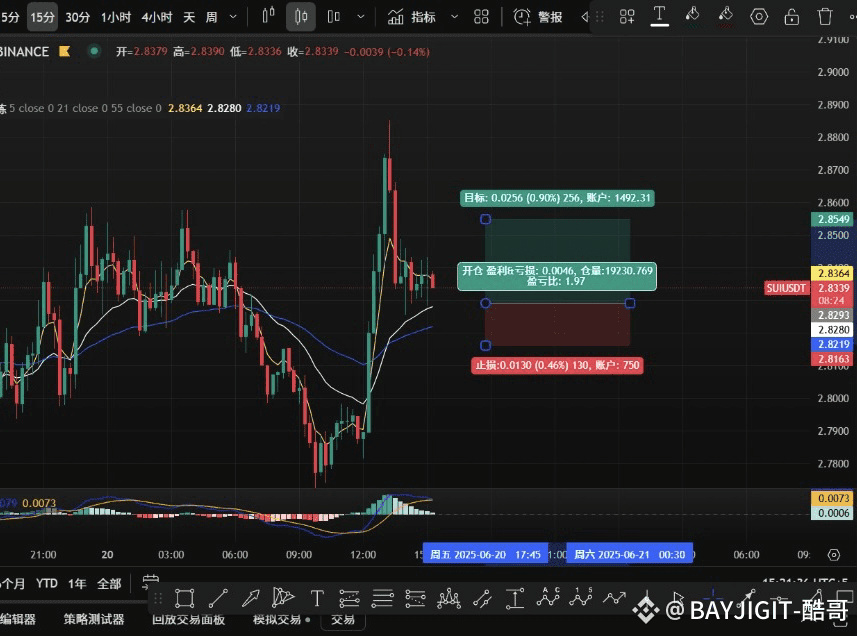Switch to 天 daily timeframe
Viewport: 857px width, 636px height.
189,17
